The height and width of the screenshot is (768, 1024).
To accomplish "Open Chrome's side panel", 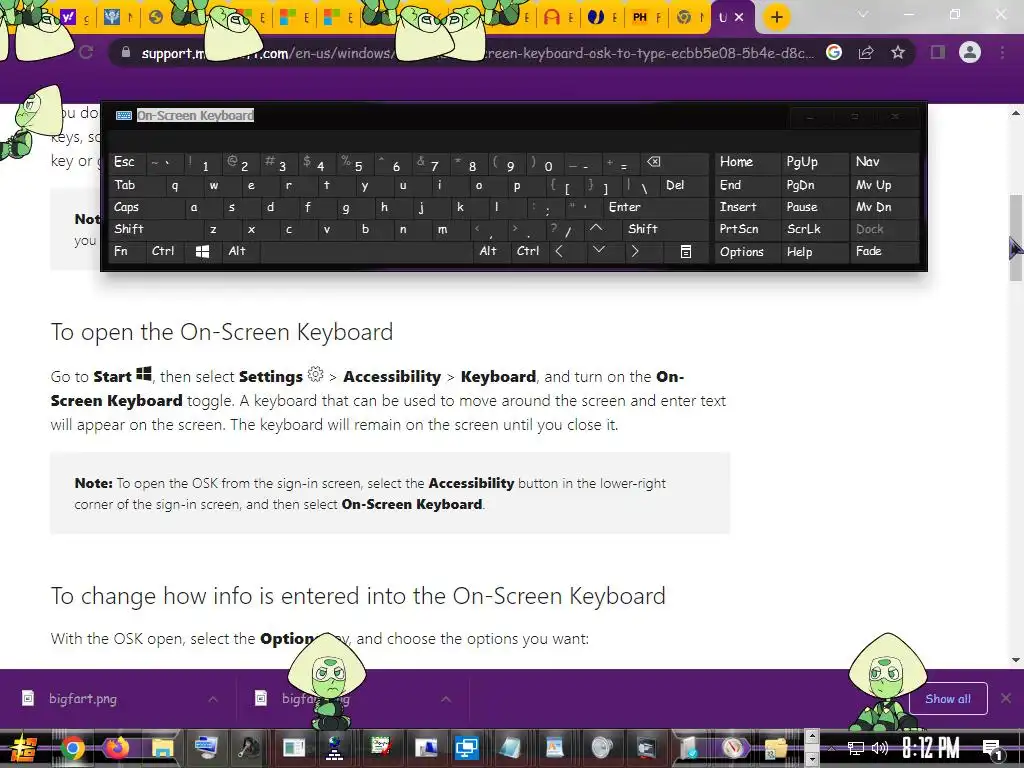I will point(938,52).
